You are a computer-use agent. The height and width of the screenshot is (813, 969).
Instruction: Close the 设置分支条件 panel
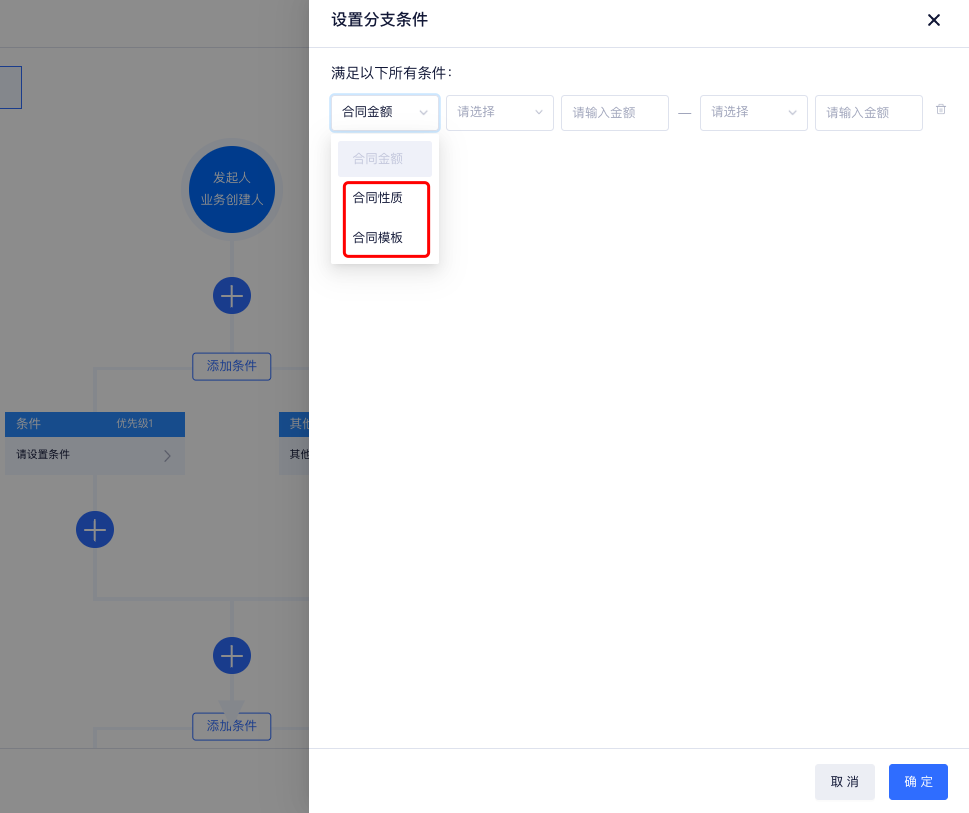click(933, 20)
